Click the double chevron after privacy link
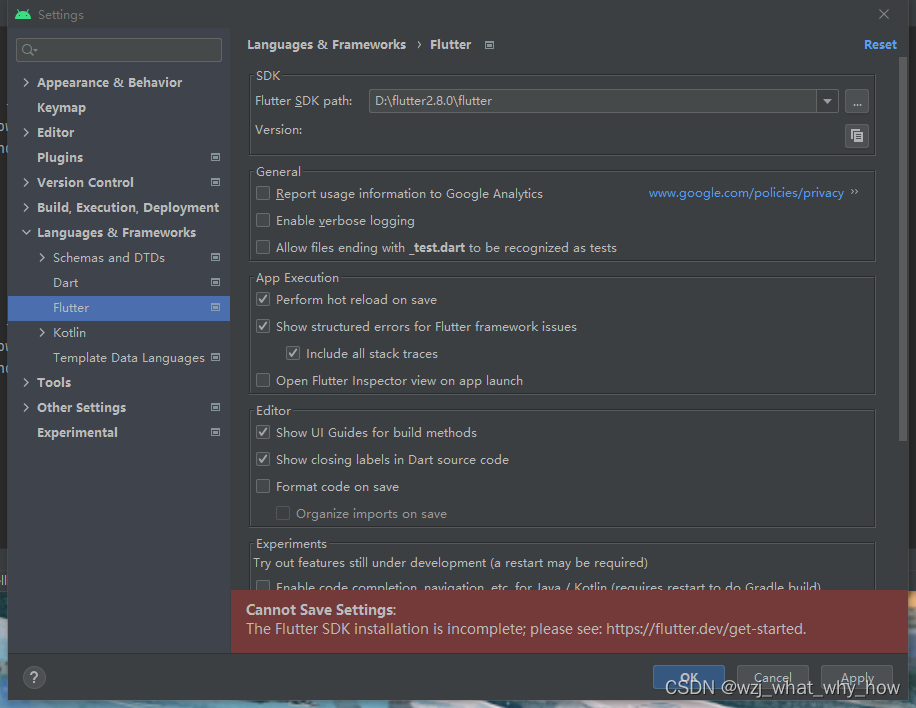 pyautogui.click(x=855, y=192)
